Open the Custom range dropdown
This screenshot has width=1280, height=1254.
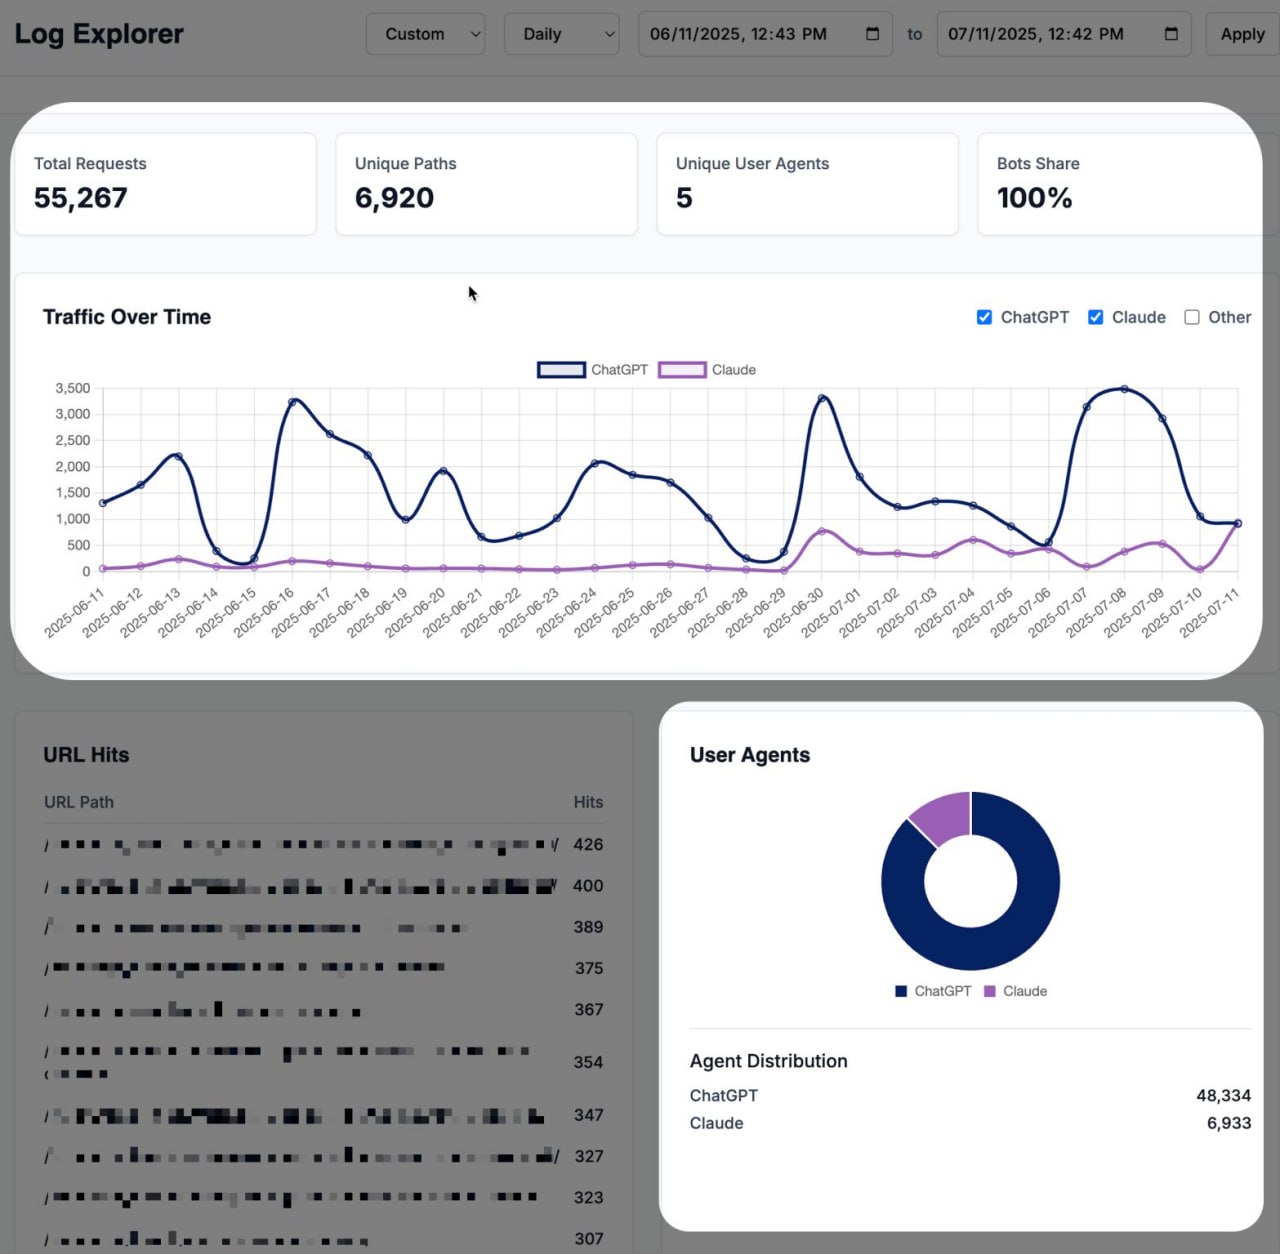click(425, 34)
